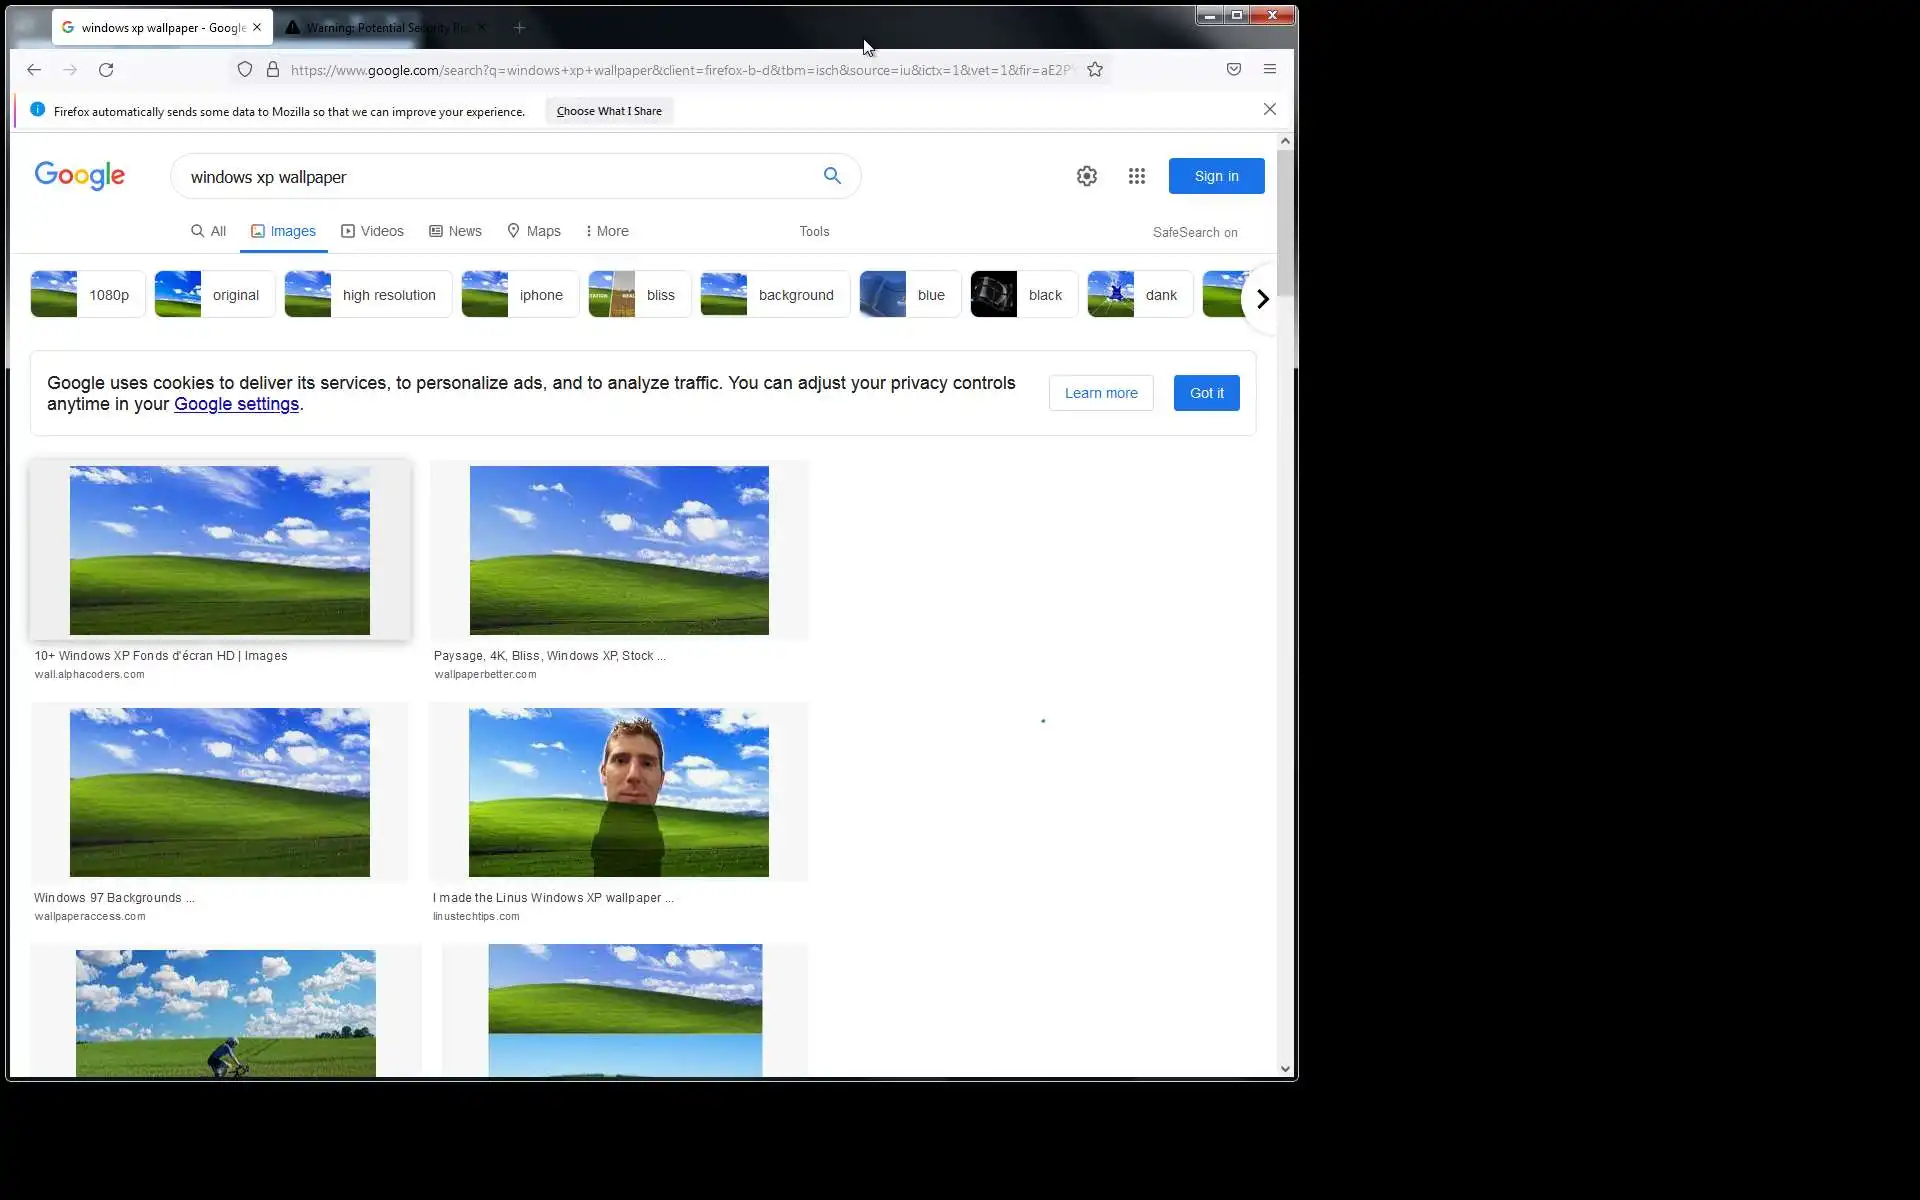Select the blue color filter chip
The image size is (1920, 1200).
pyautogui.click(x=909, y=295)
